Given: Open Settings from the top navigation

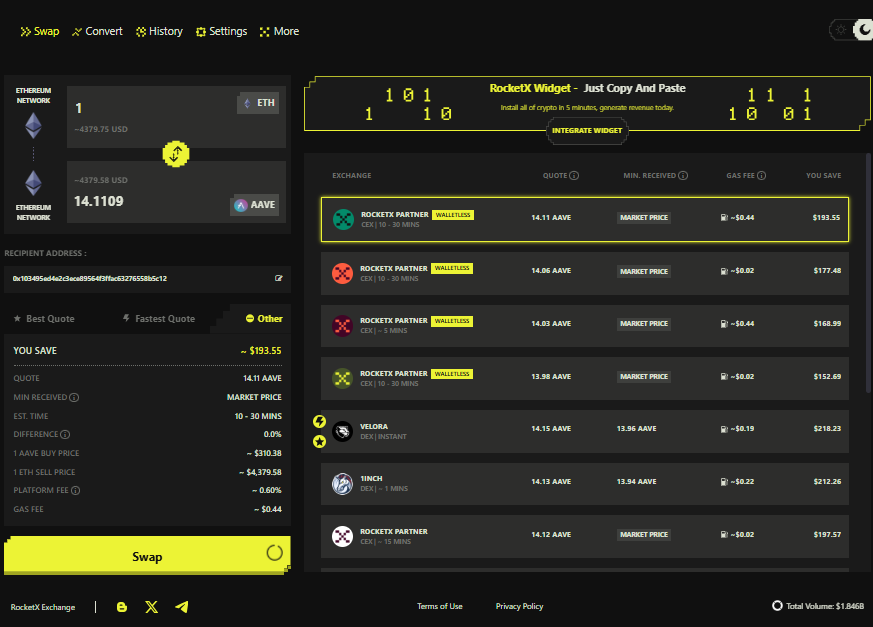Looking at the screenshot, I should 221,32.
